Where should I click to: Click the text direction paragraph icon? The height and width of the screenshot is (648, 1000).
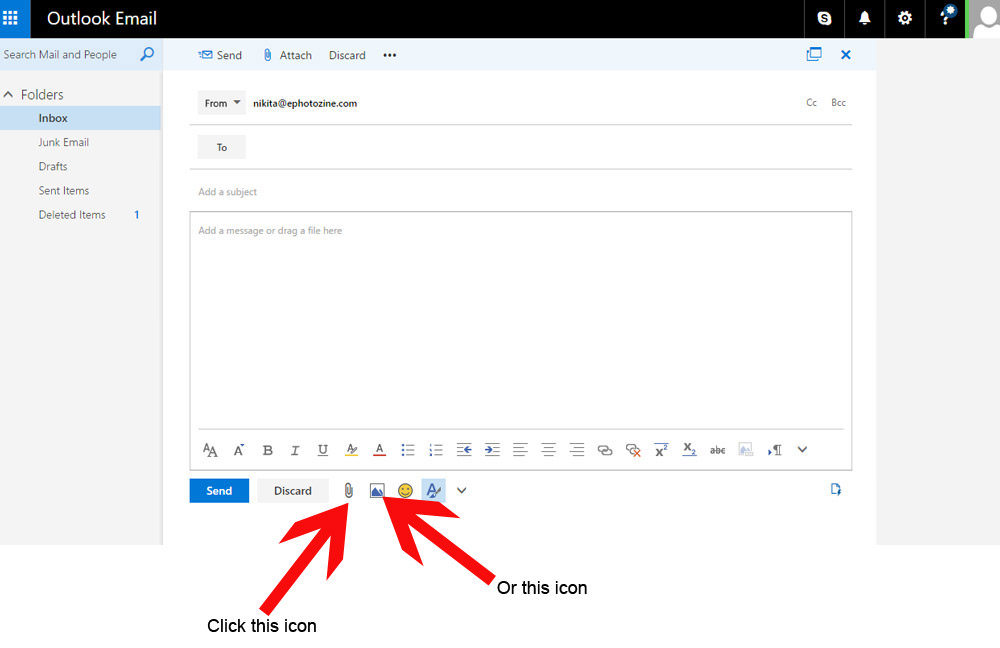point(774,450)
